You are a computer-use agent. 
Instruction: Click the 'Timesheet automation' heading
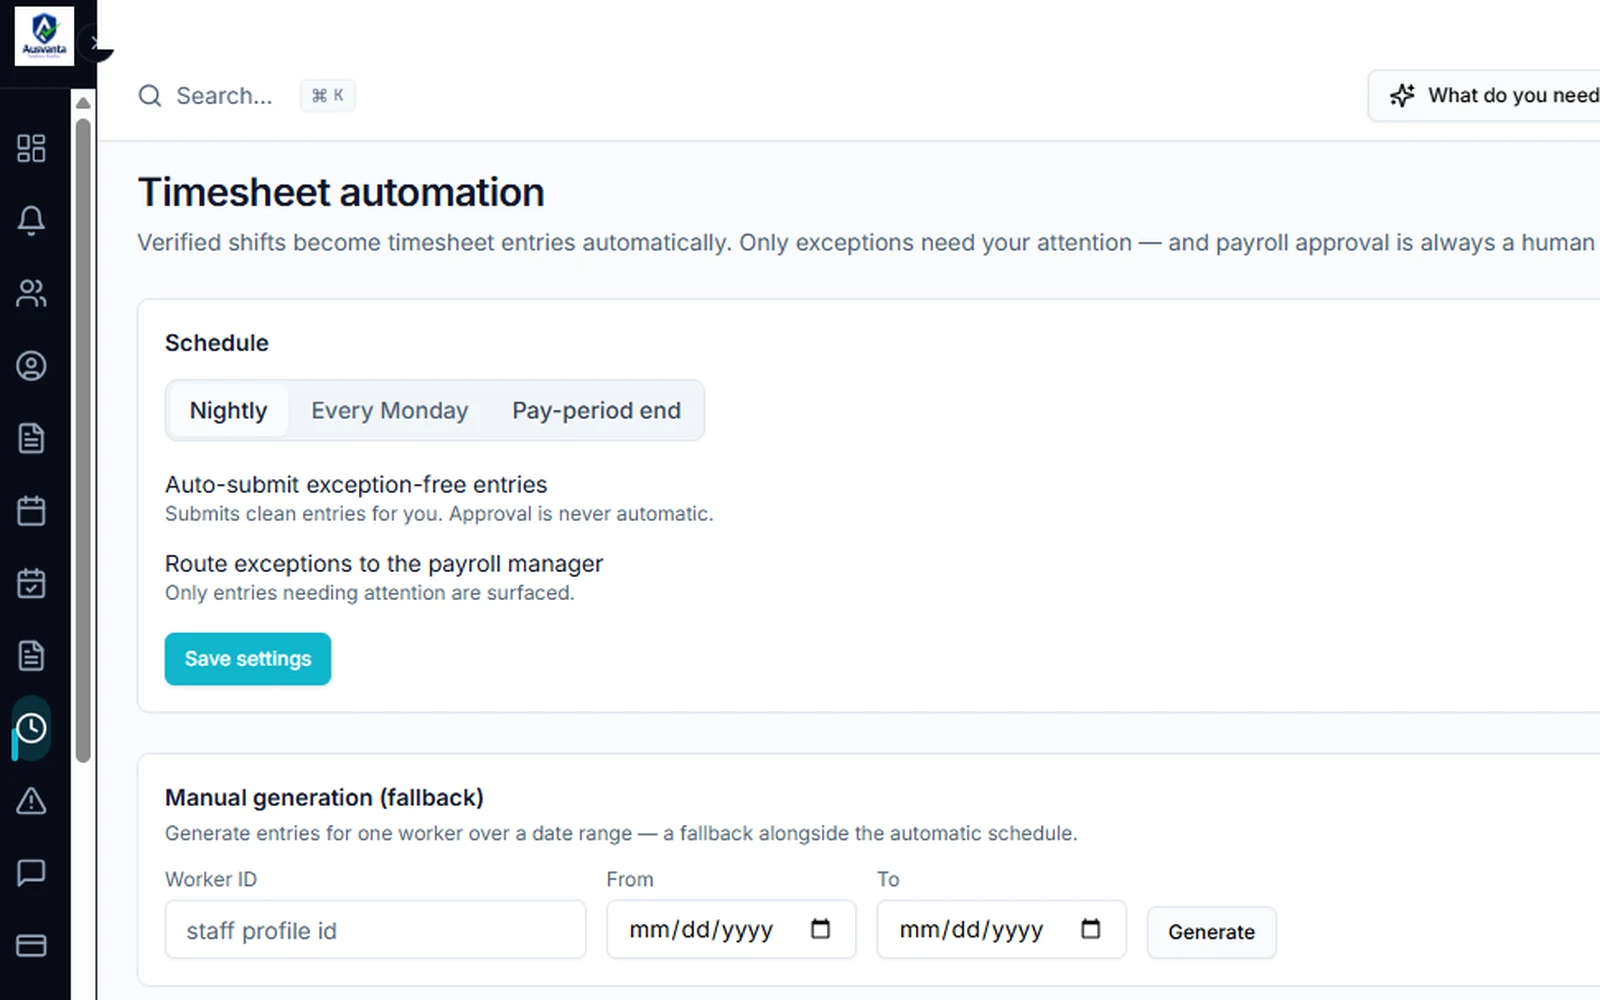click(341, 192)
